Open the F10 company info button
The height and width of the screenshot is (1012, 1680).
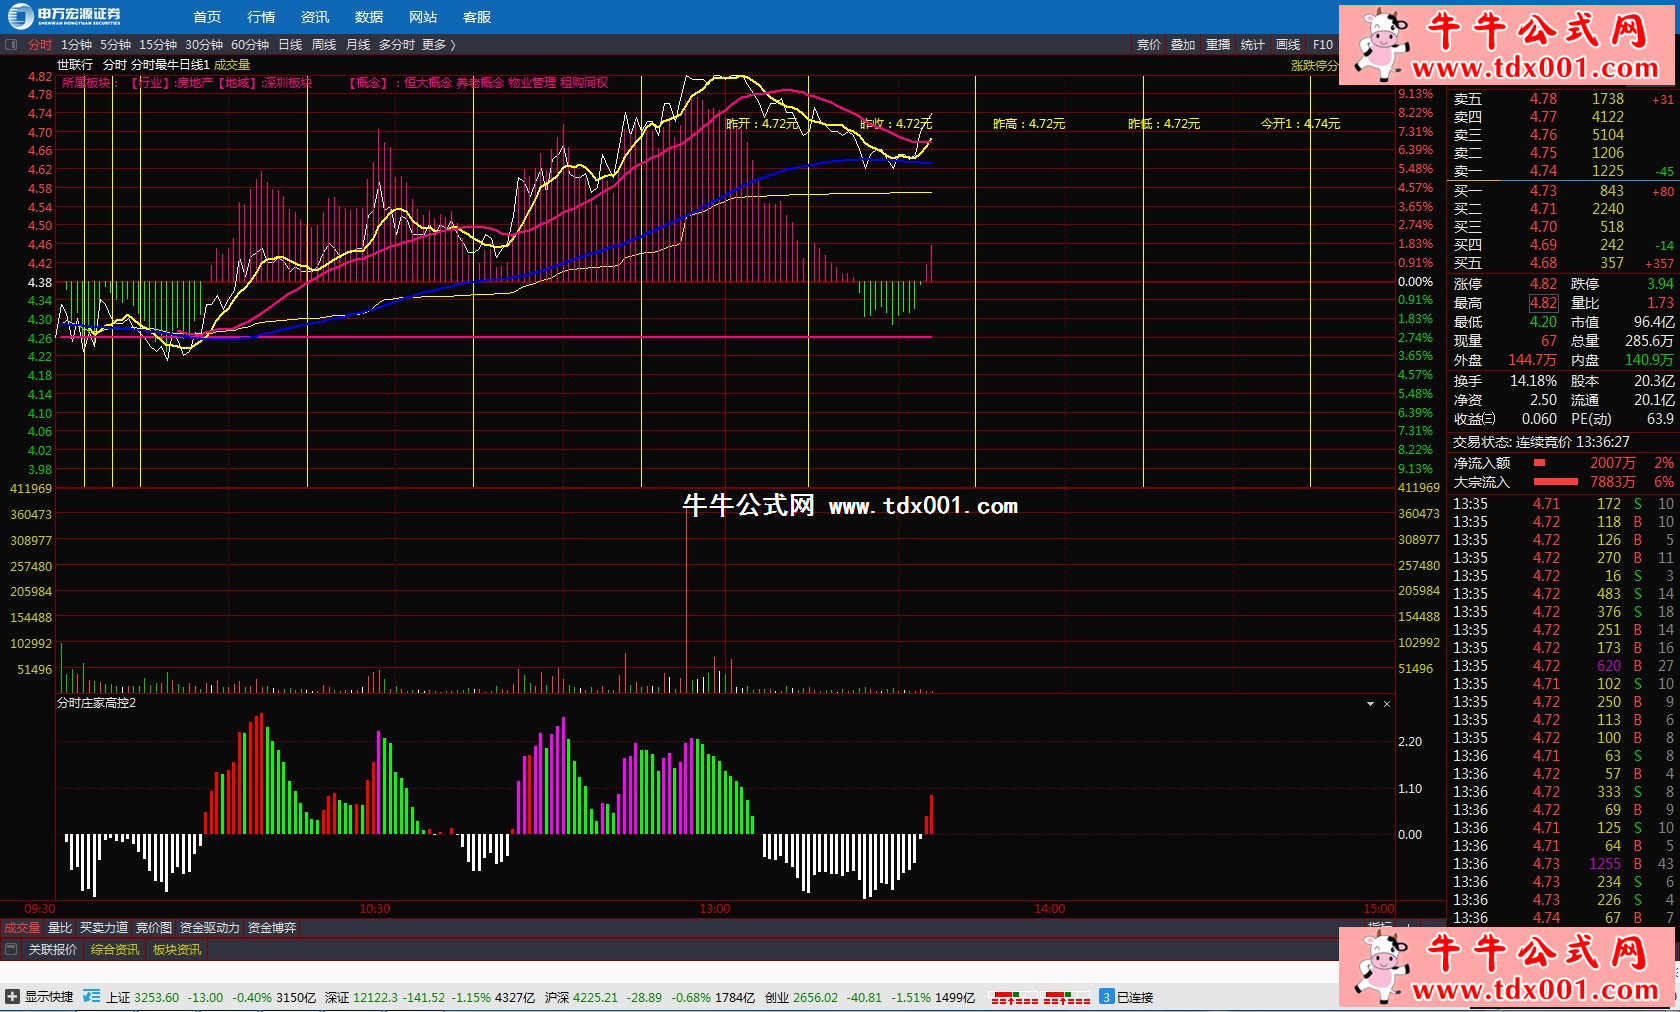tap(1323, 45)
